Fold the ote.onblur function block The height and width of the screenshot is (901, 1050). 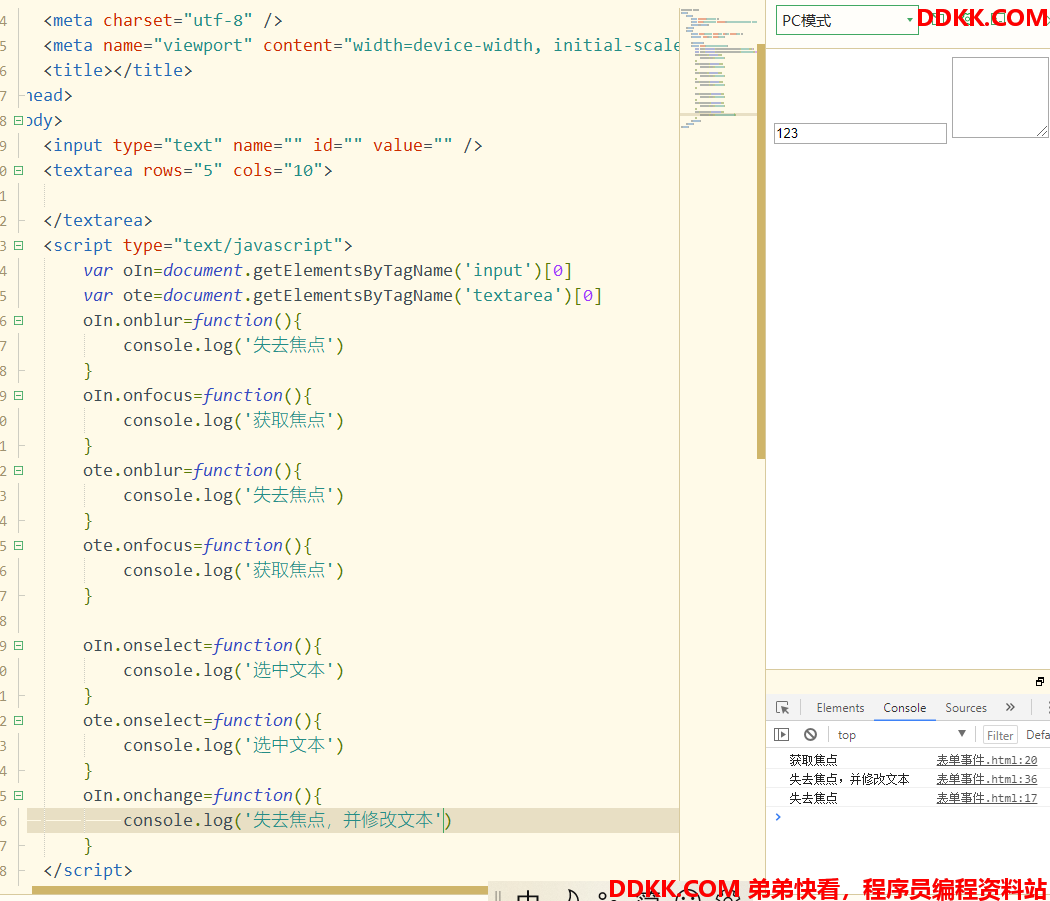[x=19, y=471]
